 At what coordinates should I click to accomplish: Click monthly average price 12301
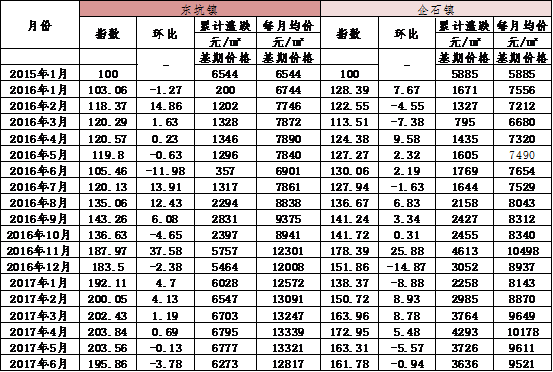[288, 251]
